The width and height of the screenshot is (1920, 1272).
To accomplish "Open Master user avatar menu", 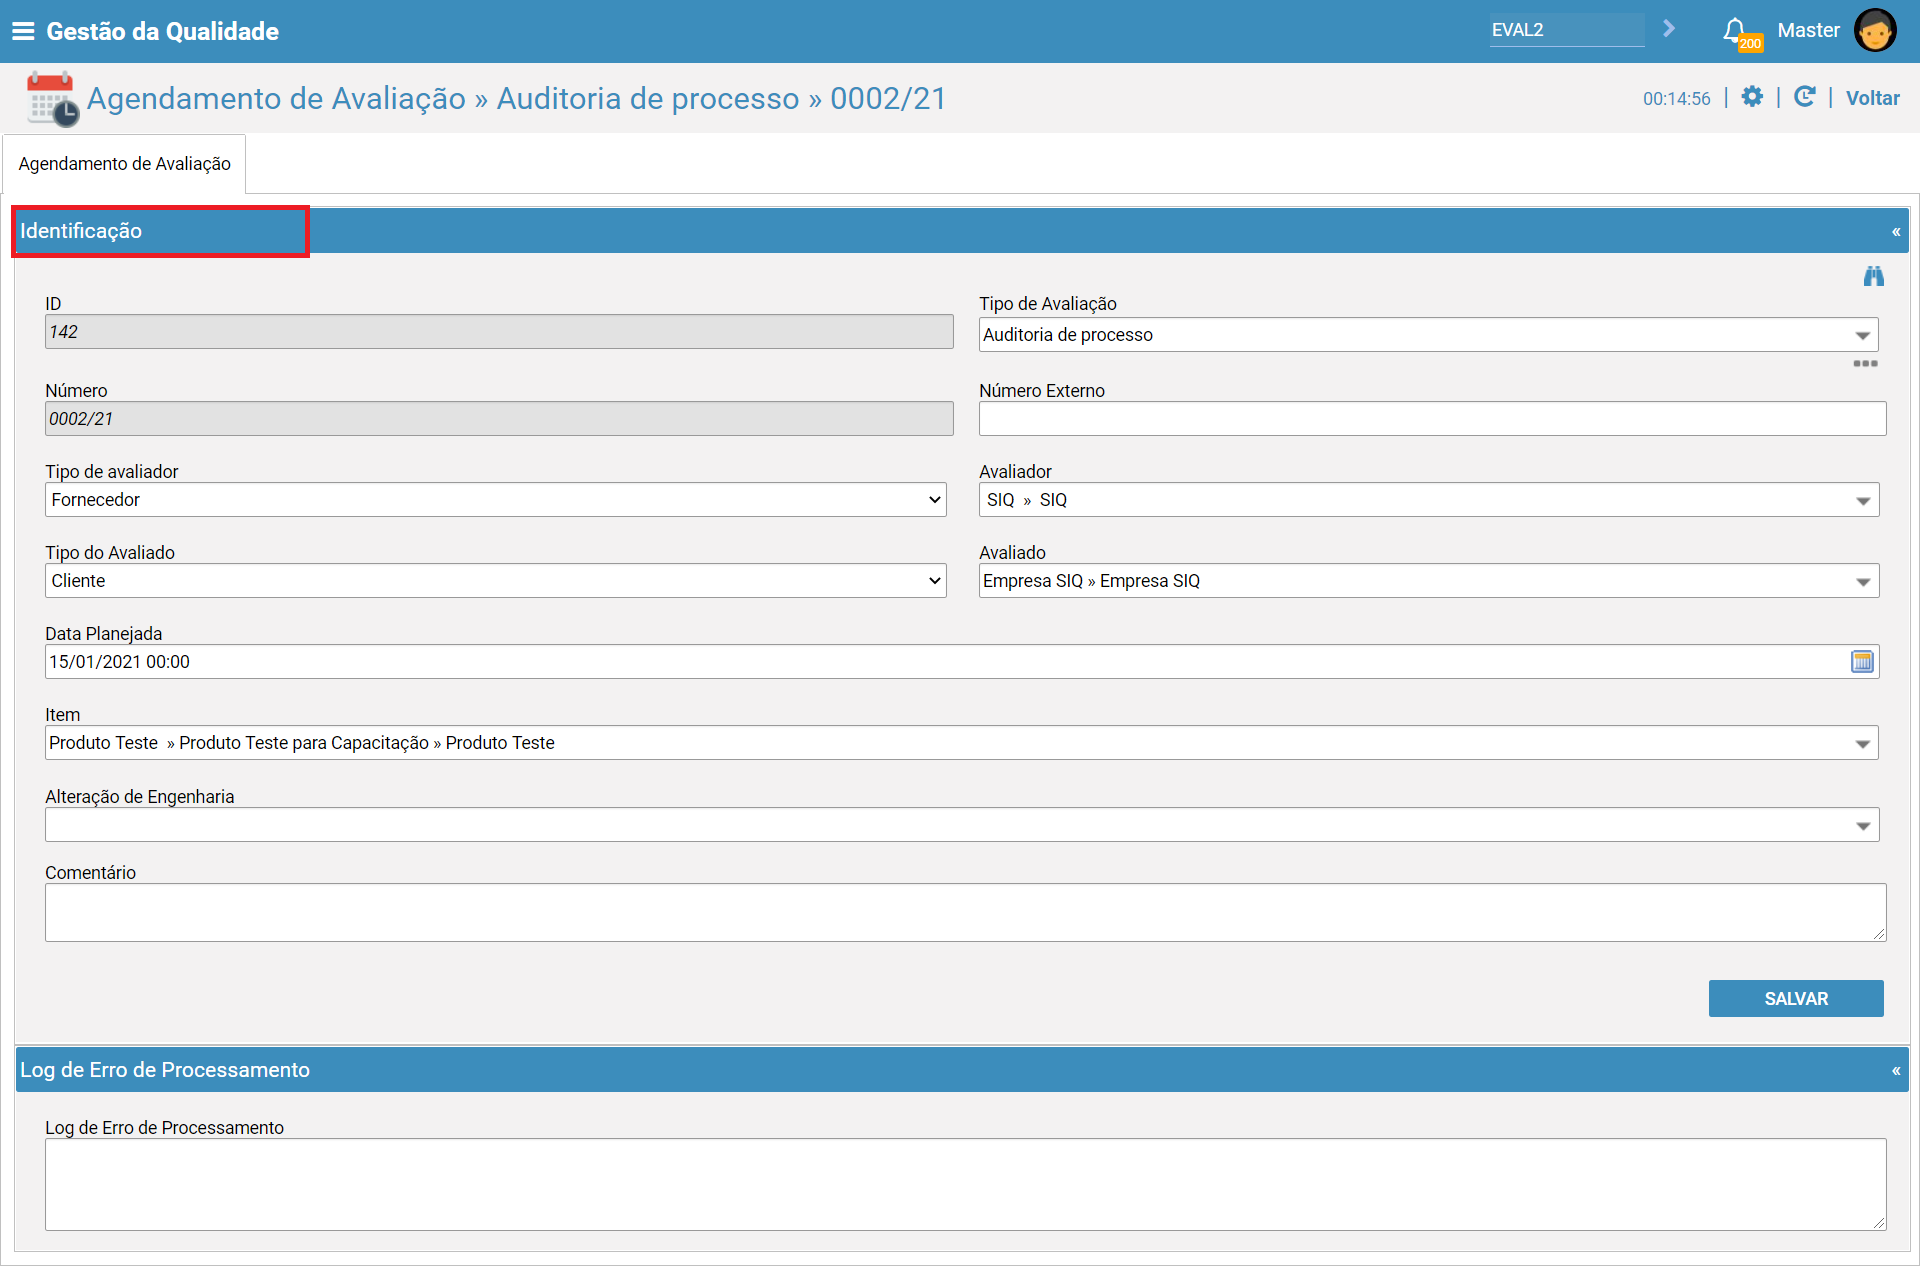I will point(1874,30).
